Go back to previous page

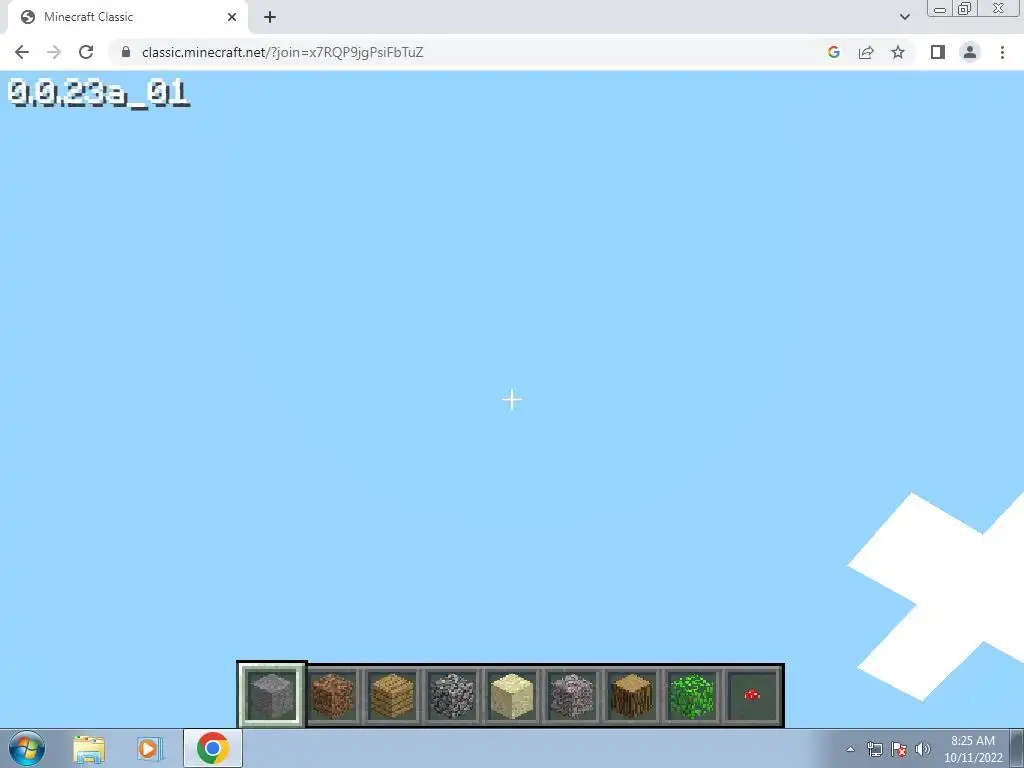click(22, 52)
